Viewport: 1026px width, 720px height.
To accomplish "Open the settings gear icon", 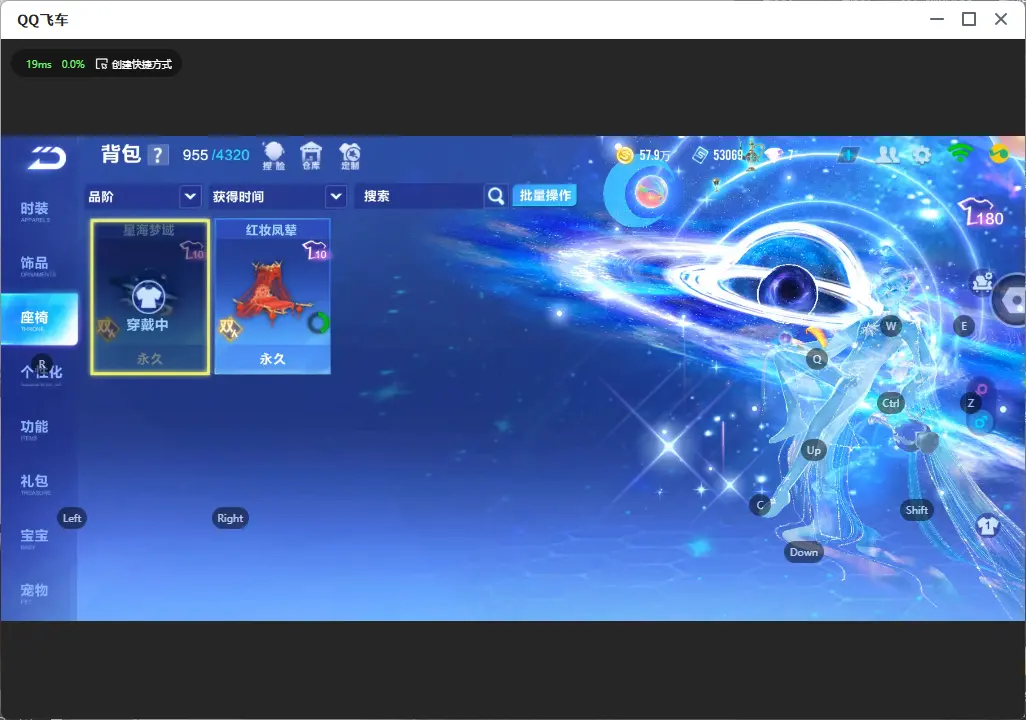I will (x=921, y=155).
